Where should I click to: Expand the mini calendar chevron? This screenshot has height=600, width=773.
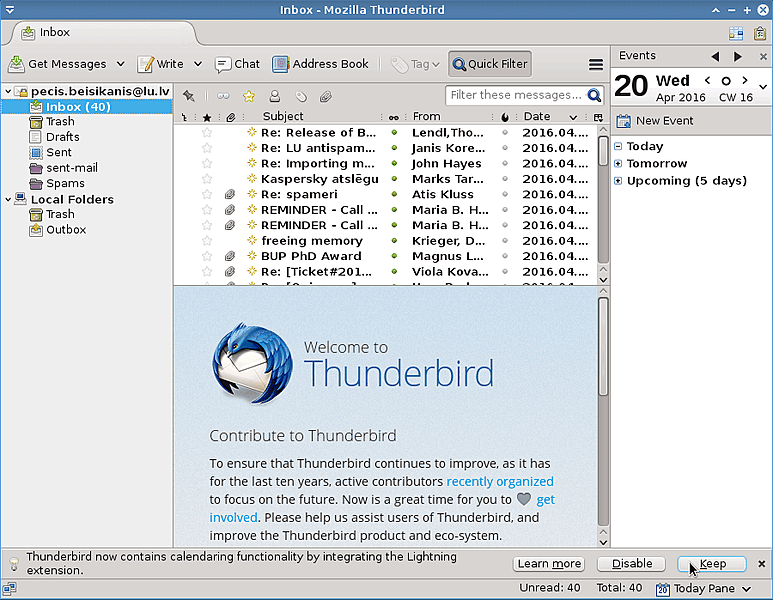[x=763, y=87]
